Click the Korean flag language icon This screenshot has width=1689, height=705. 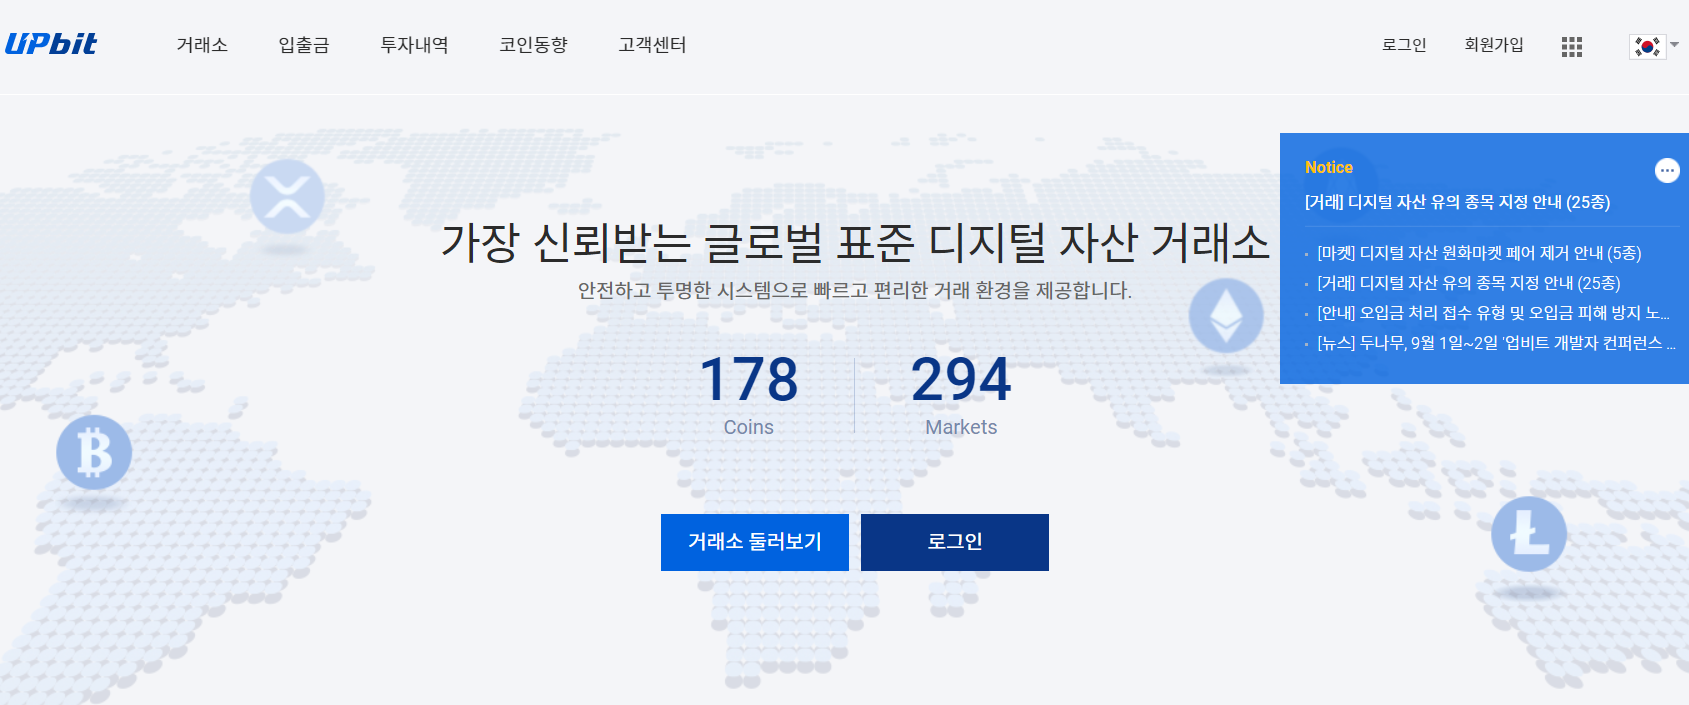[x=1647, y=46]
